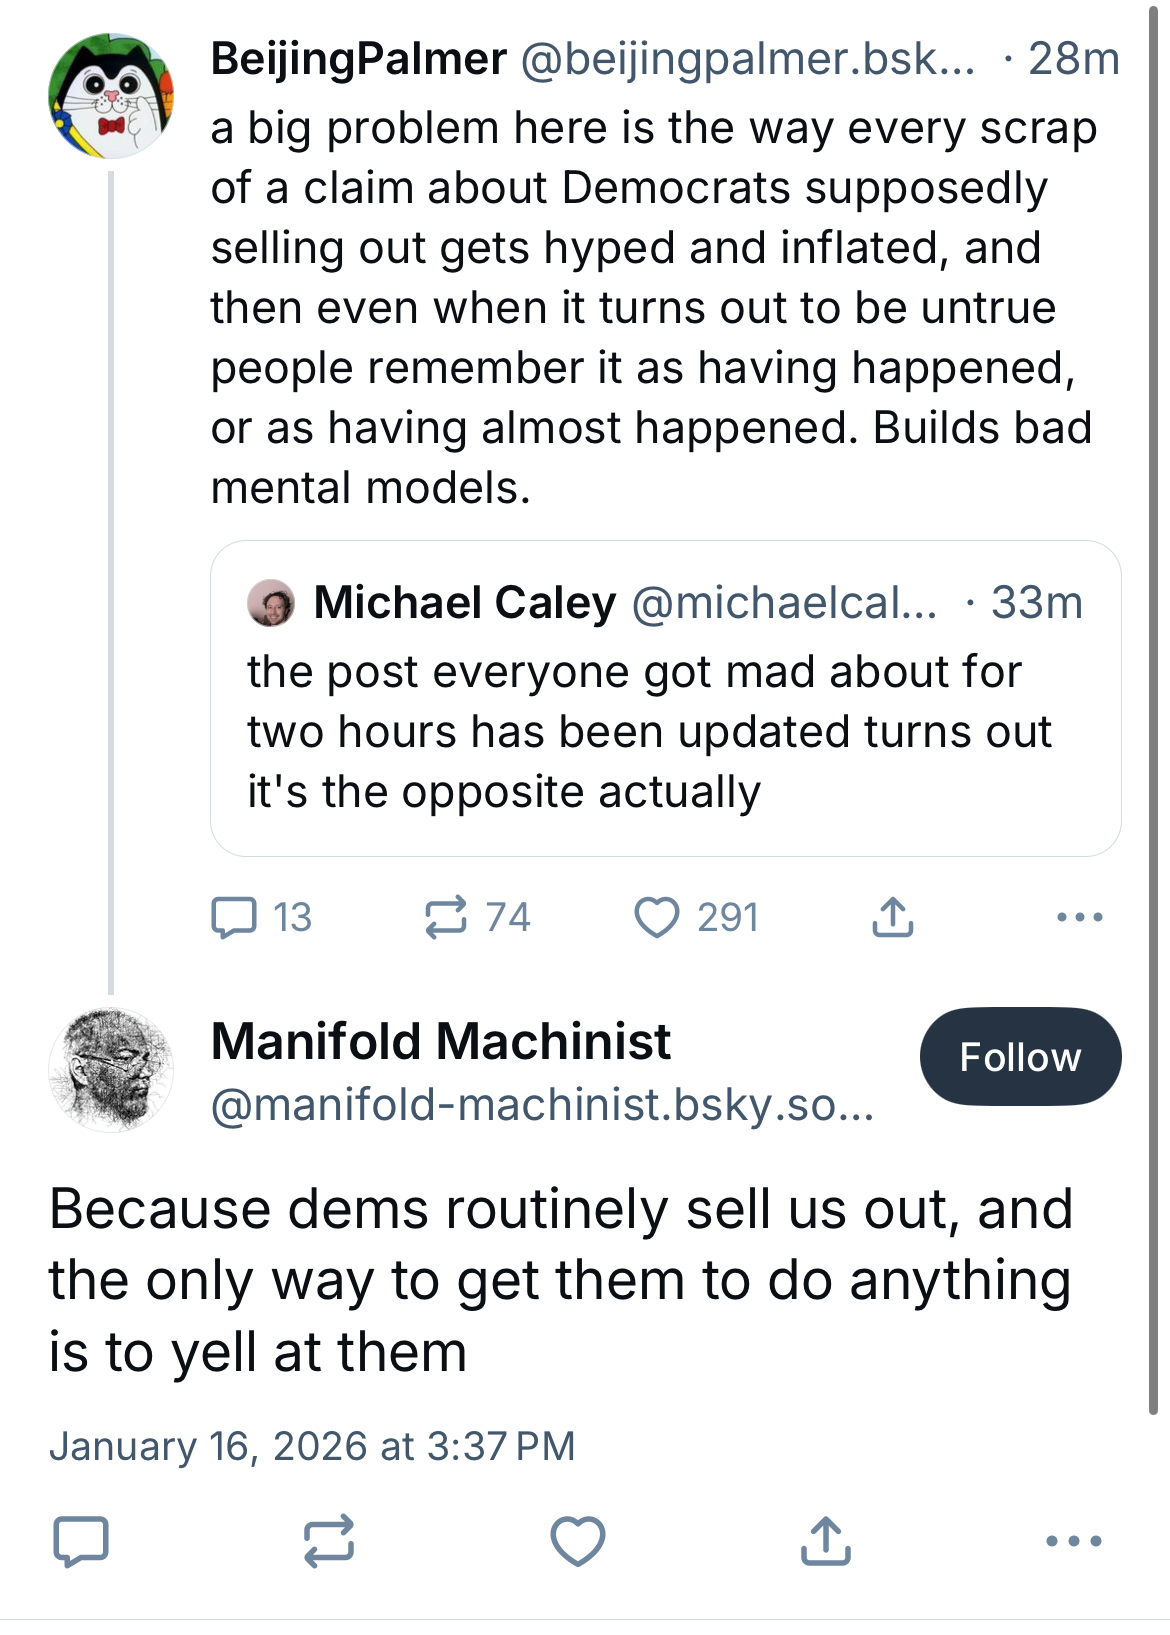This screenshot has width=1170, height=1635.
Task: Open the @manifold-machinist.bsky.so handle link
Action: point(542,1105)
